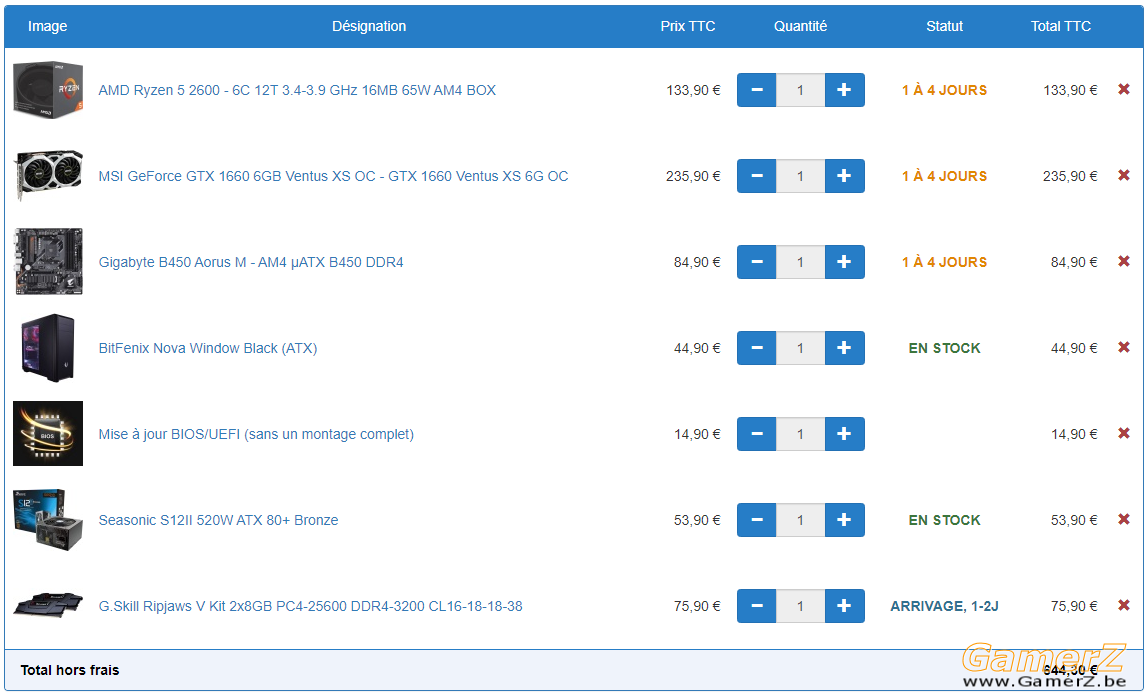Decrease Mise à jour BIOS/UEFI quantity

(757, 434)
